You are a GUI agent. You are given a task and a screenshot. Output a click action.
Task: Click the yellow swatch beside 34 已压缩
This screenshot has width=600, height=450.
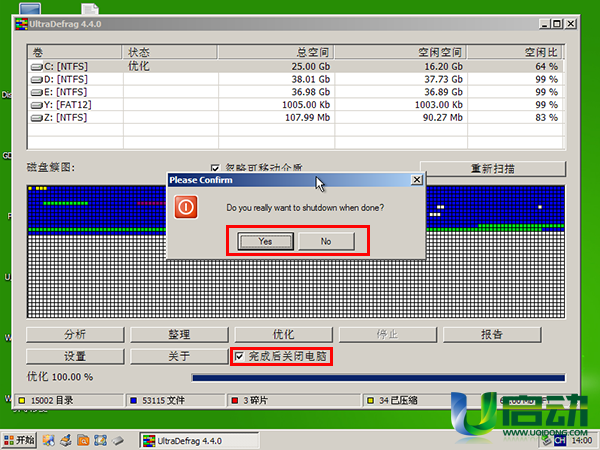click(370, 401)
